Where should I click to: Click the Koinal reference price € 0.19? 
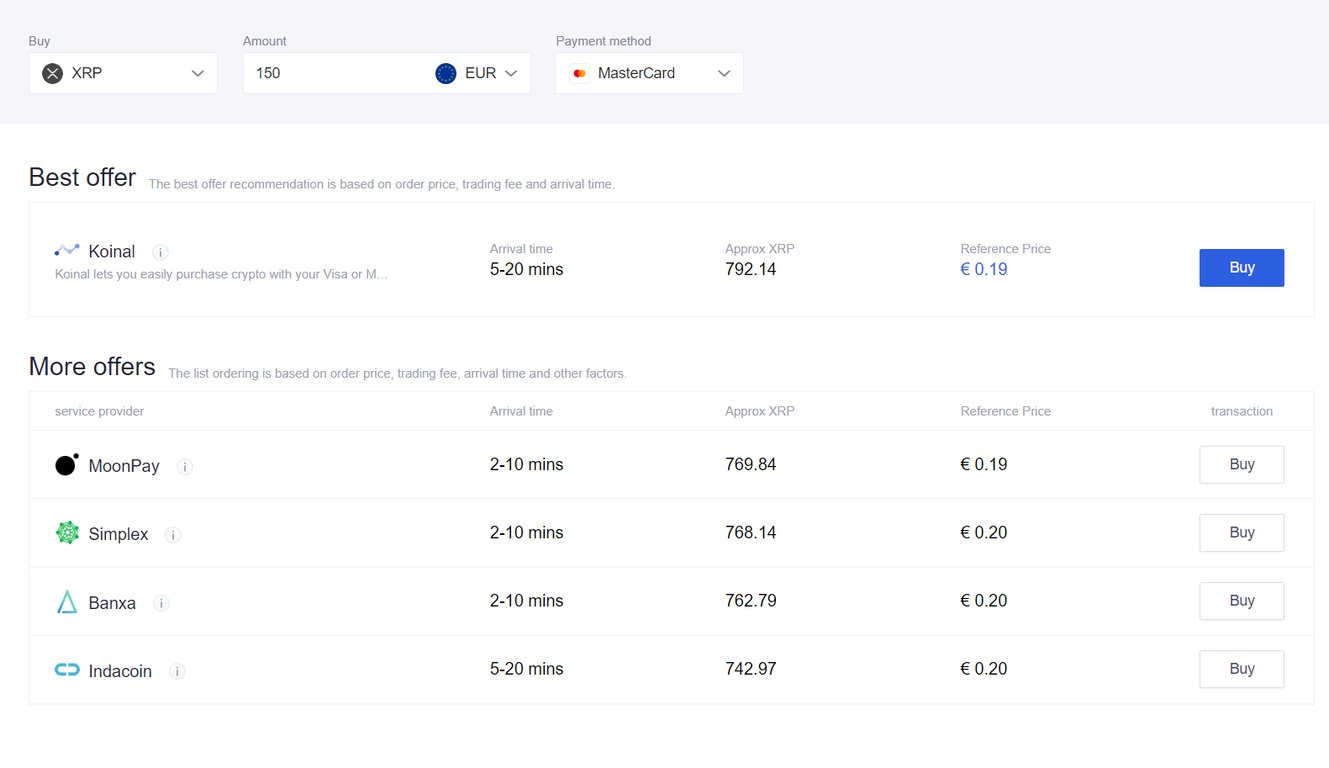(984, 269)
